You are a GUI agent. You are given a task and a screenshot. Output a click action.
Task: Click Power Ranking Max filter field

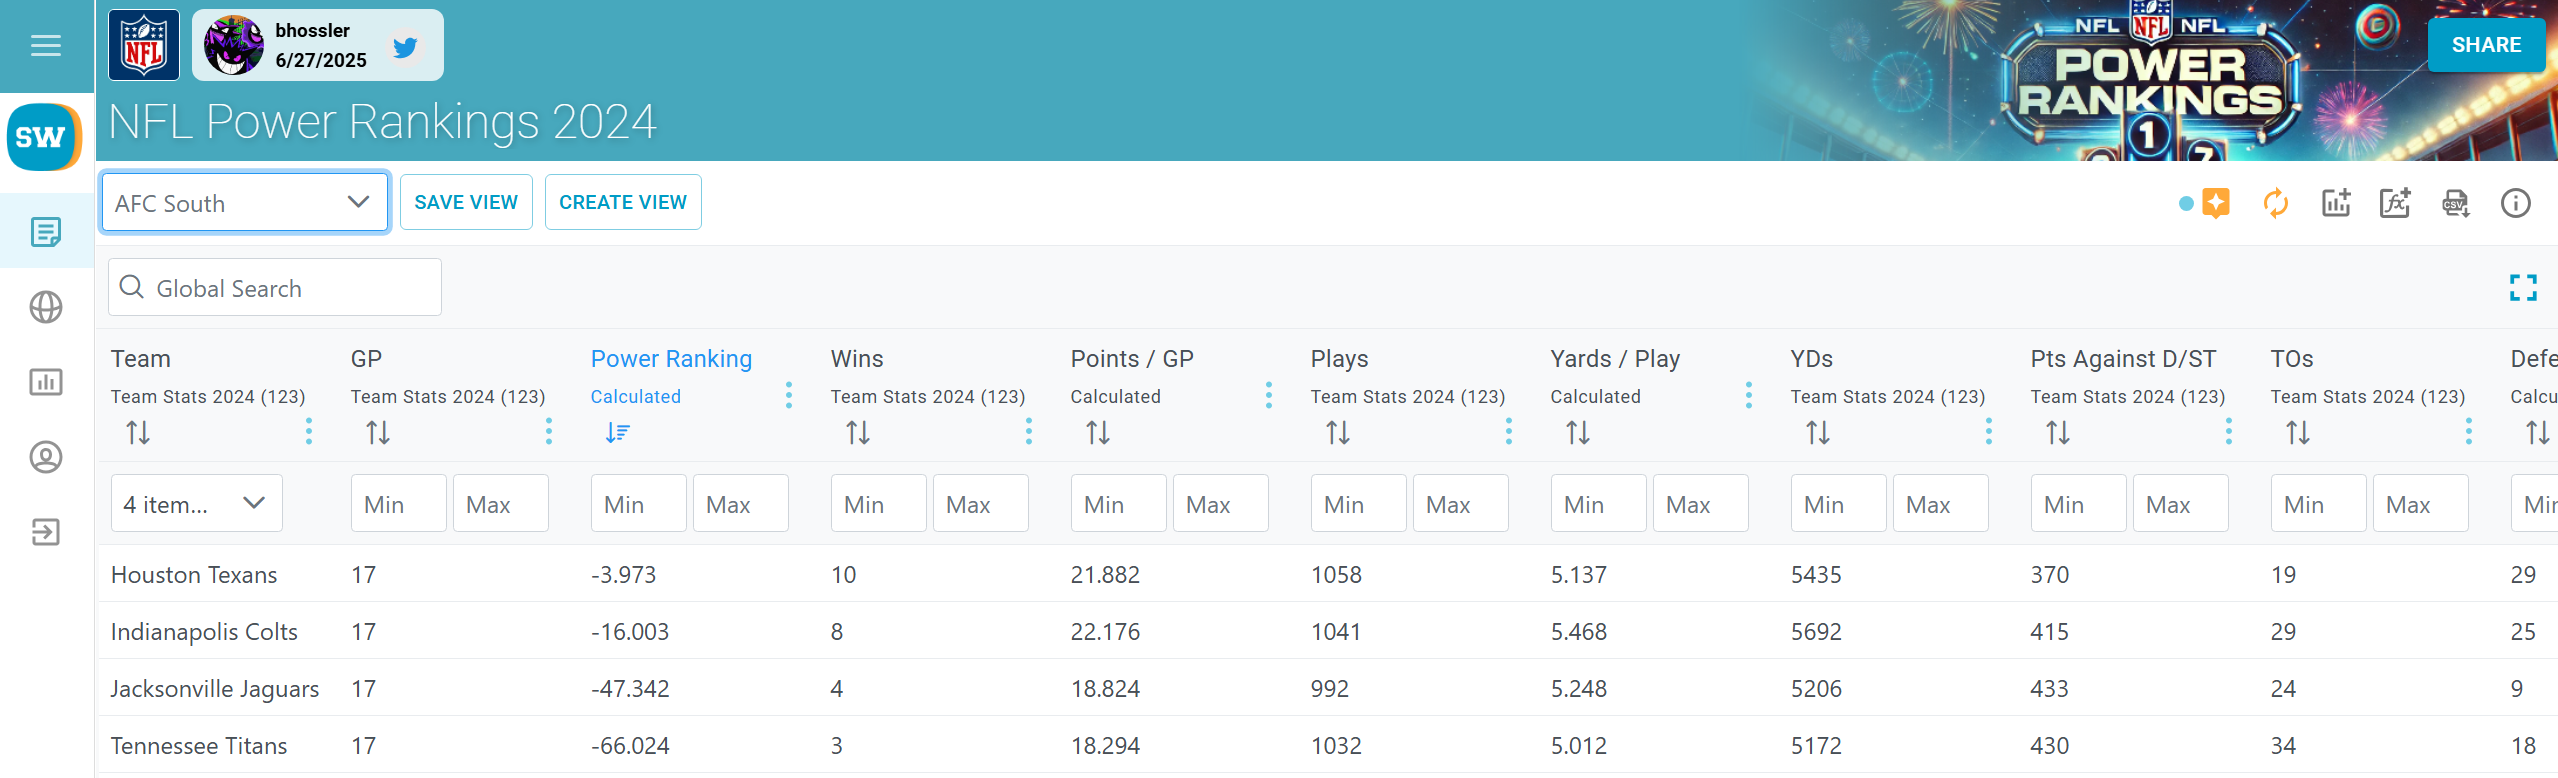coord(741,503)
